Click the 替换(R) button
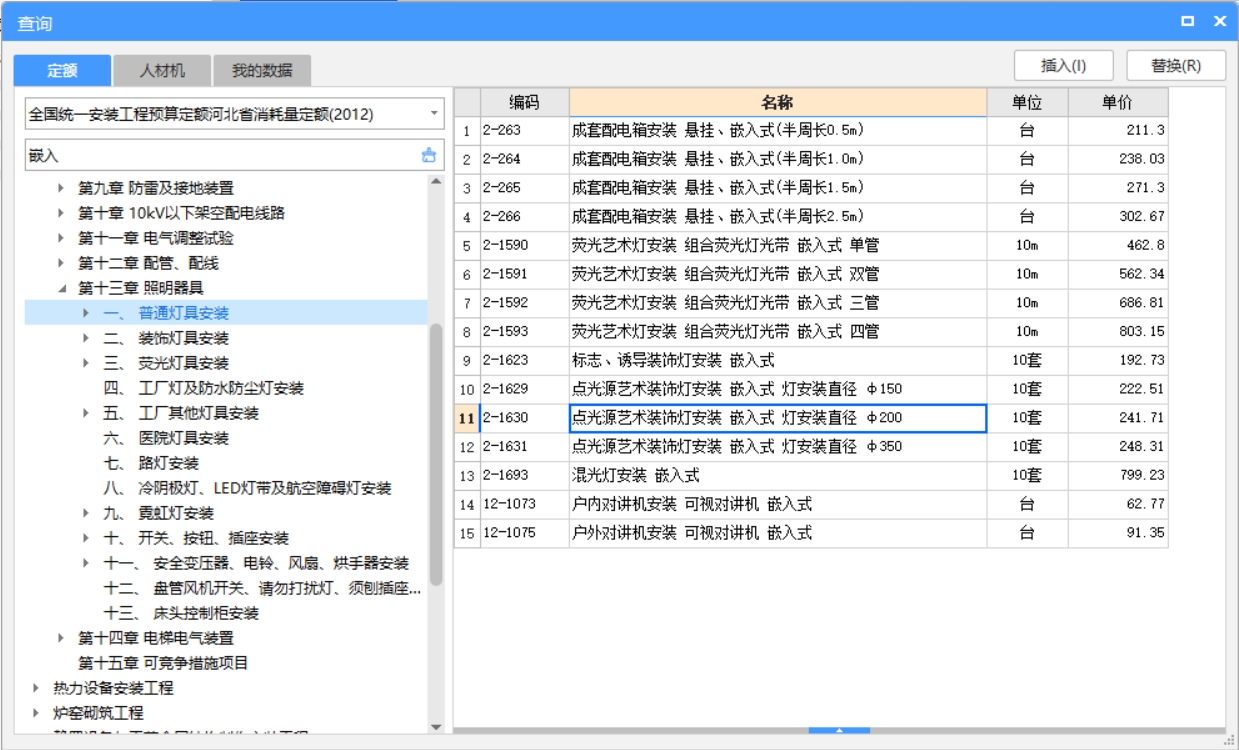 pos(1176,66)
